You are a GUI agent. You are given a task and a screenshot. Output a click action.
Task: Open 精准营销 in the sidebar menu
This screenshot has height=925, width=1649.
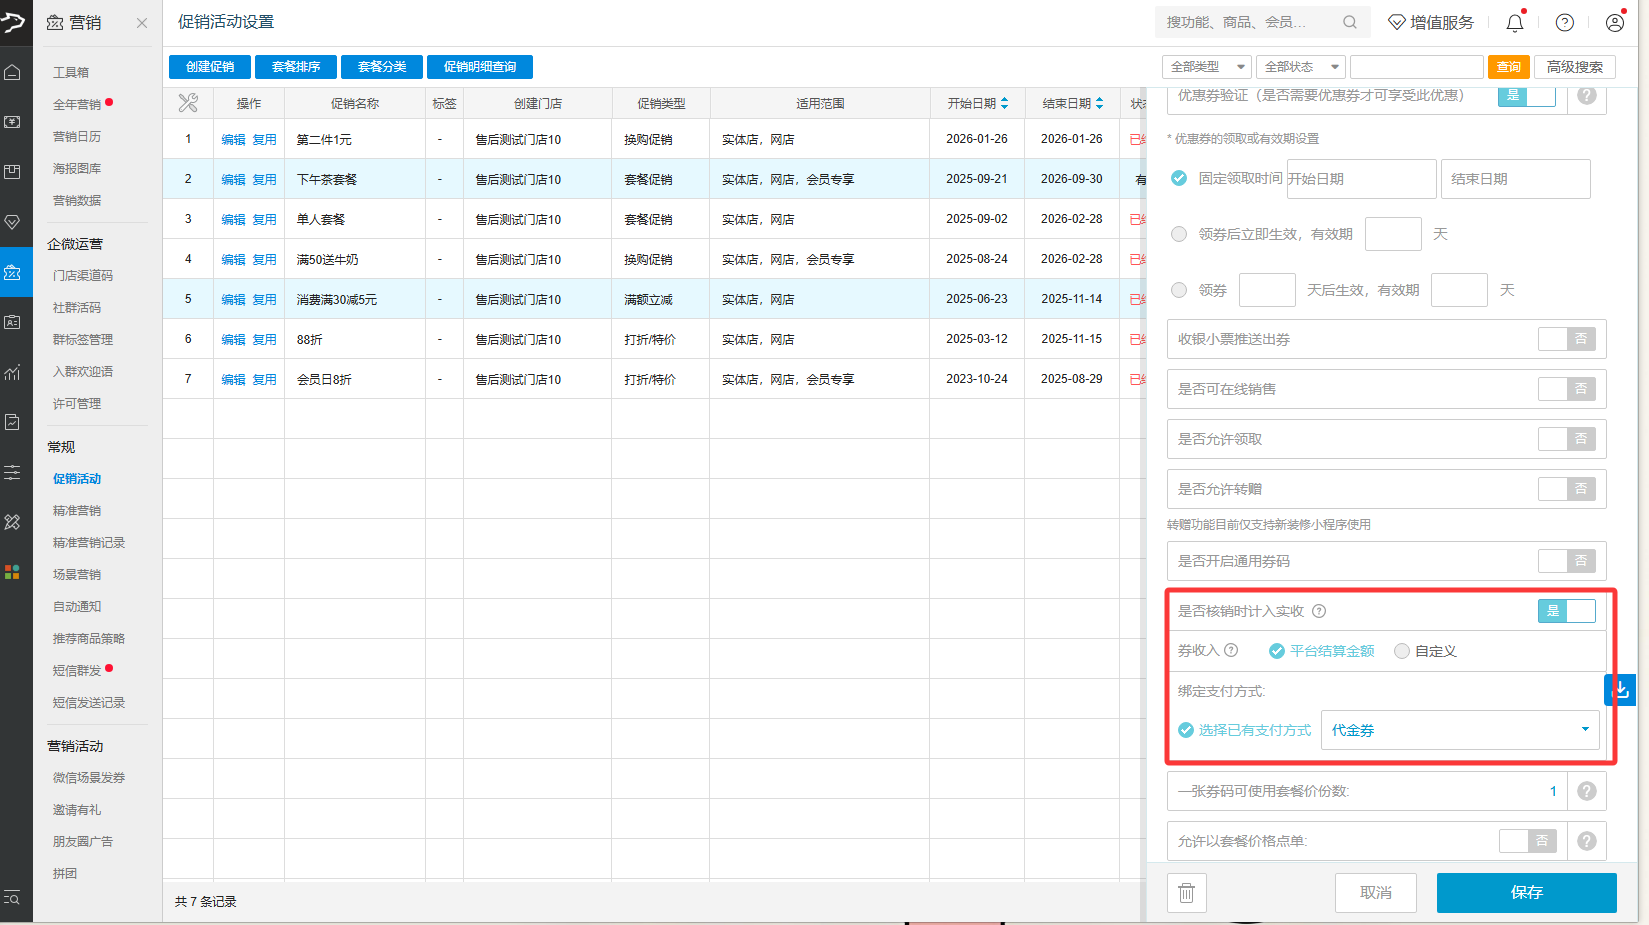(x=77, y=511)
